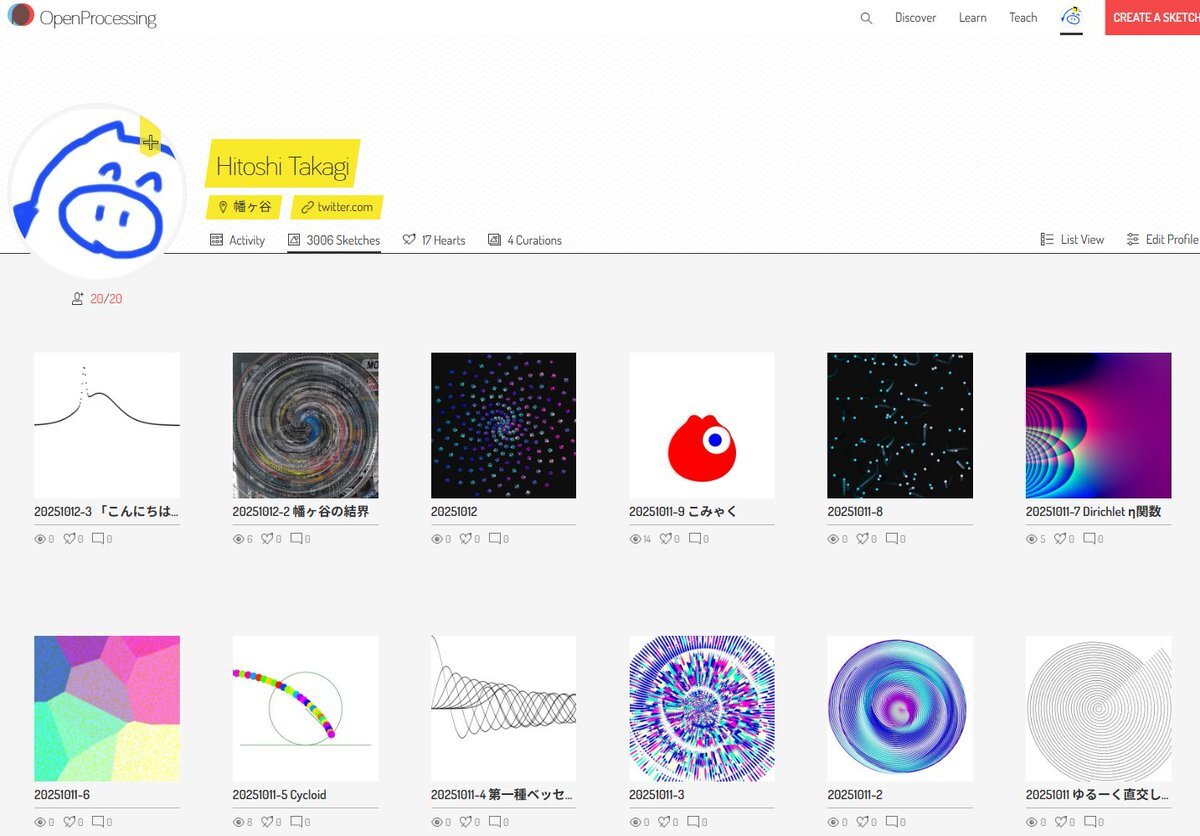This screenshot has height=836, width=1200.
Task: Open the 20251012 spiral dots thumbnail
Action: [x=503, y=425]
